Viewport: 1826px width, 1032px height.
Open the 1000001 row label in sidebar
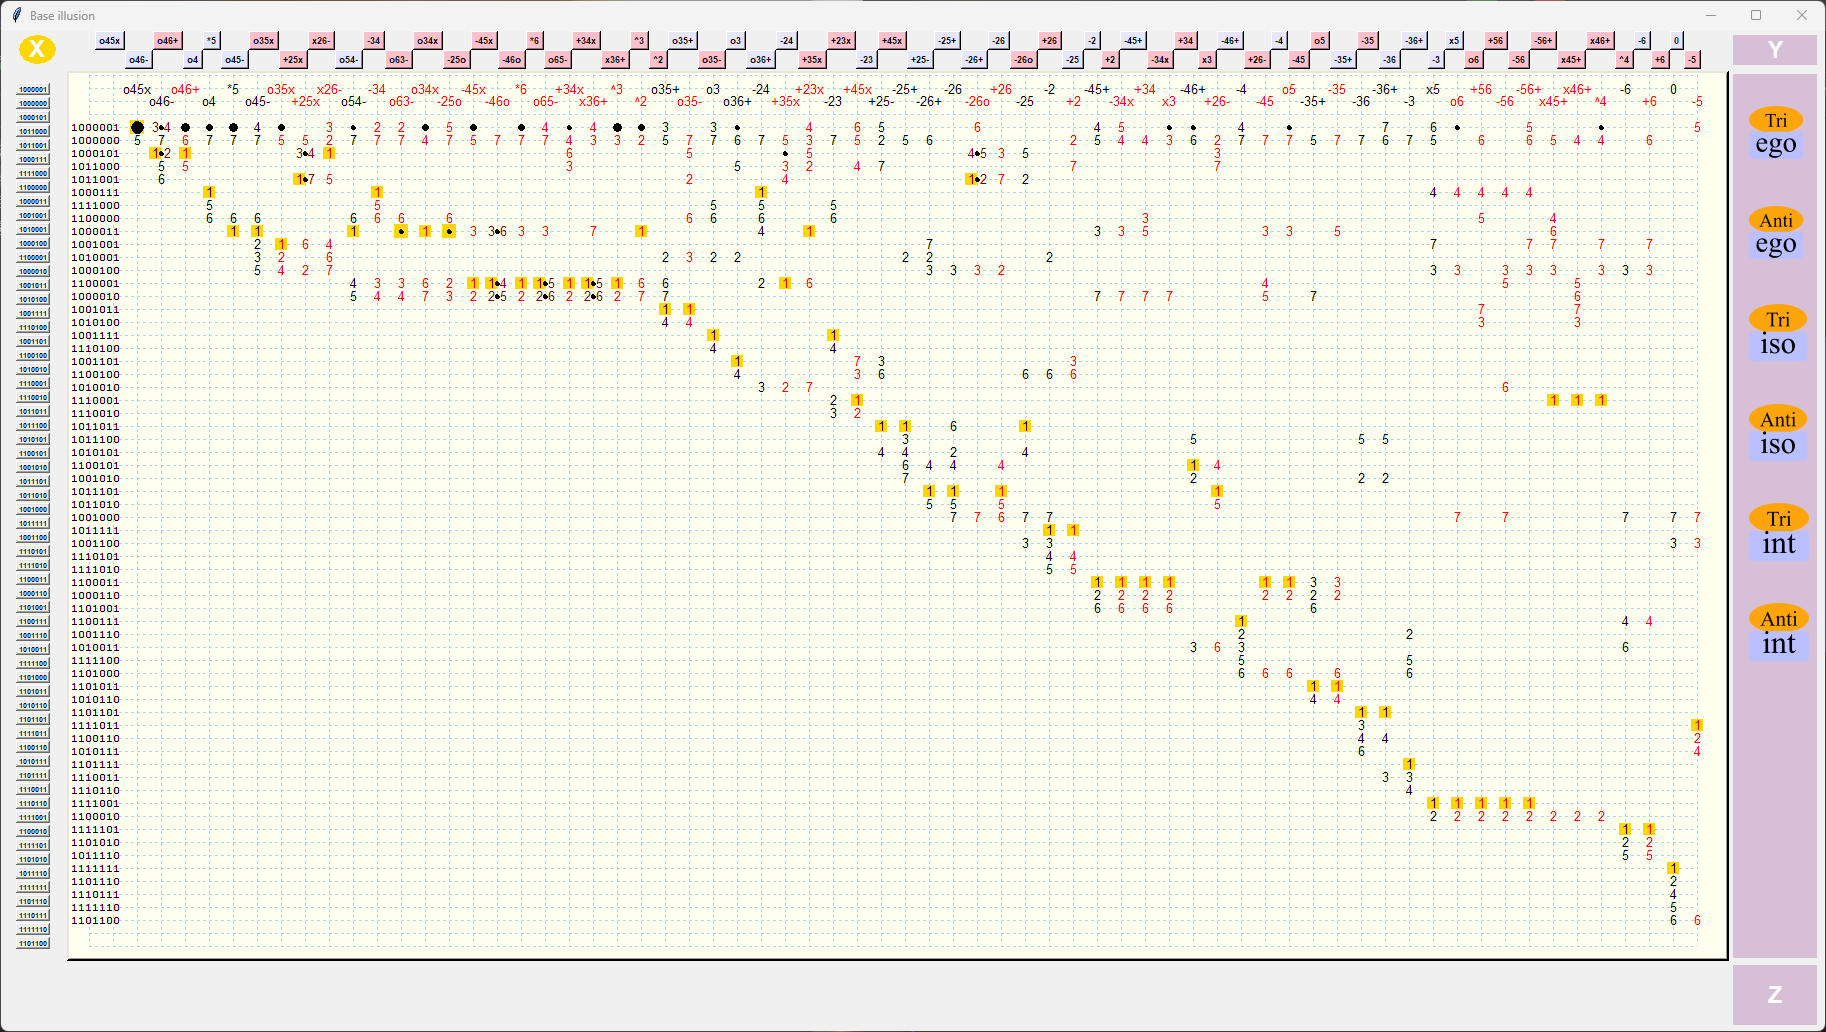(34, 89)
